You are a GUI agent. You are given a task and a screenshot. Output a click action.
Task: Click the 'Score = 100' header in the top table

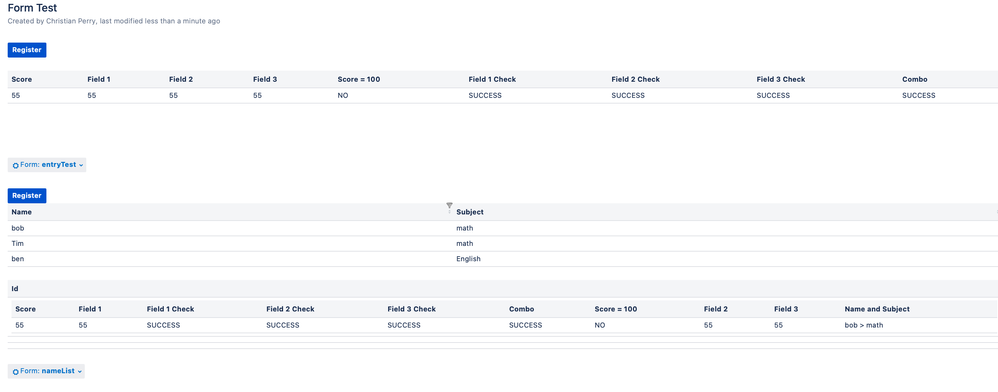tap(358, 80)
